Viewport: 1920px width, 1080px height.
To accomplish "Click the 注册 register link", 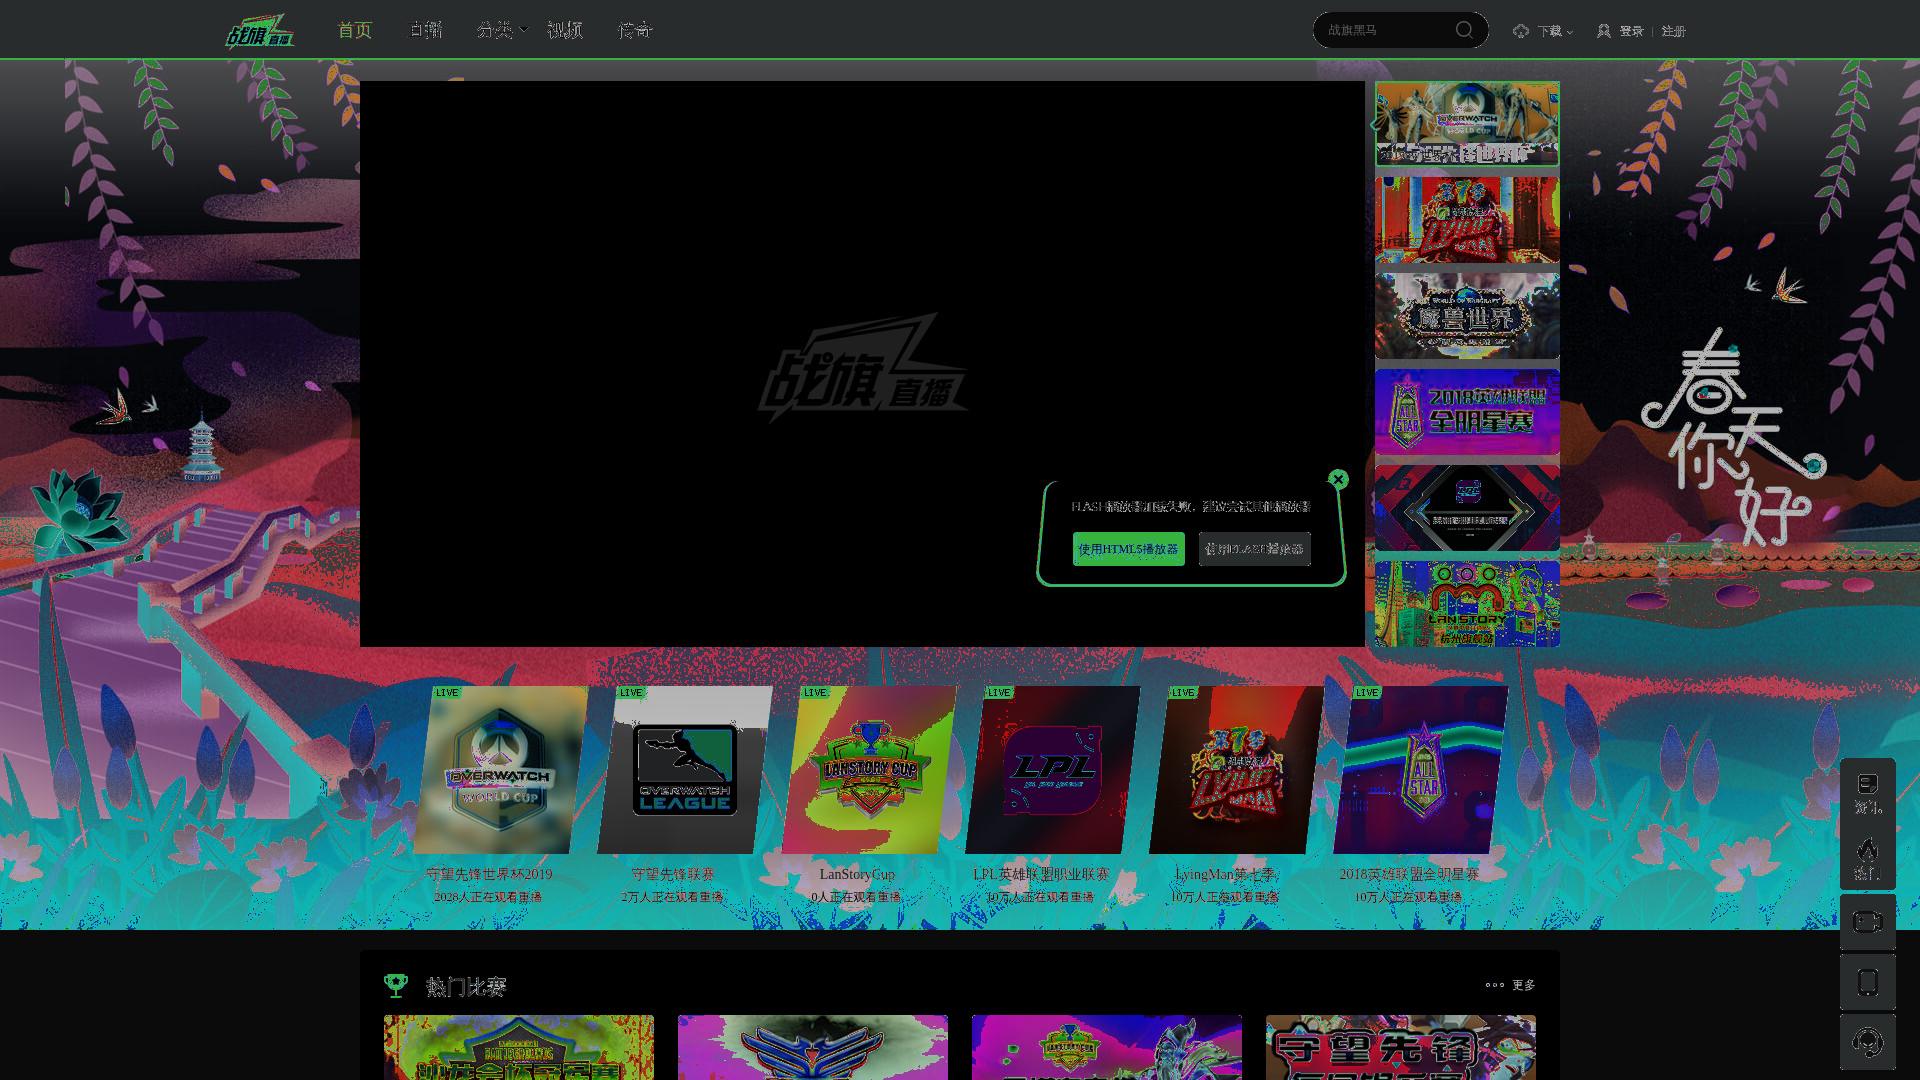I will [1673, 31].
